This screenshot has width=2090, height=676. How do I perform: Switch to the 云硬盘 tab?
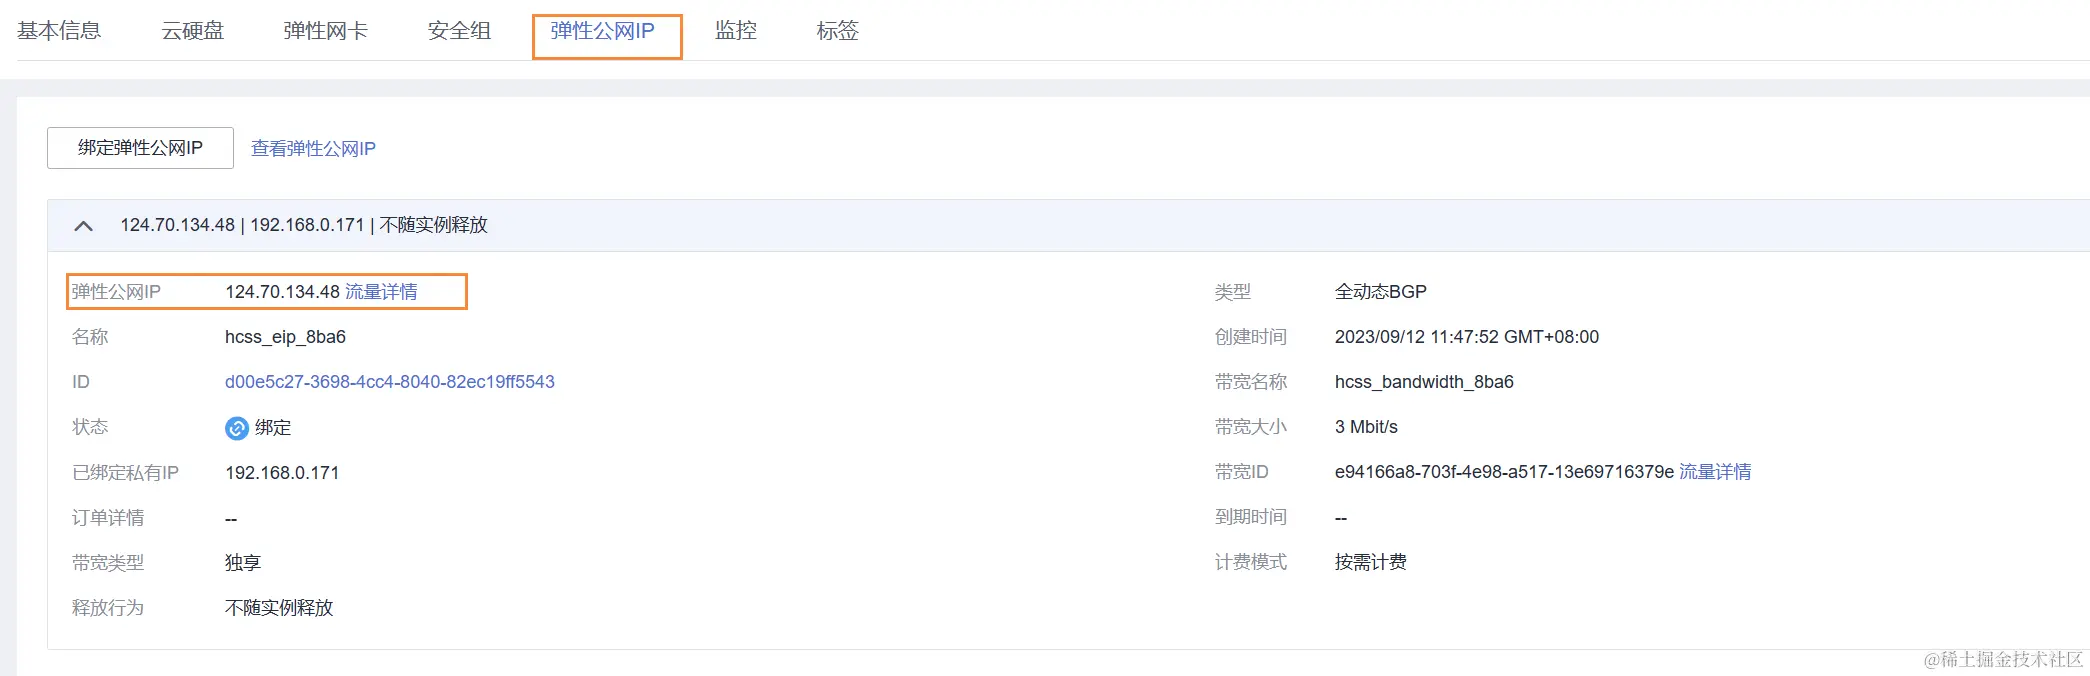click(193, 31)
